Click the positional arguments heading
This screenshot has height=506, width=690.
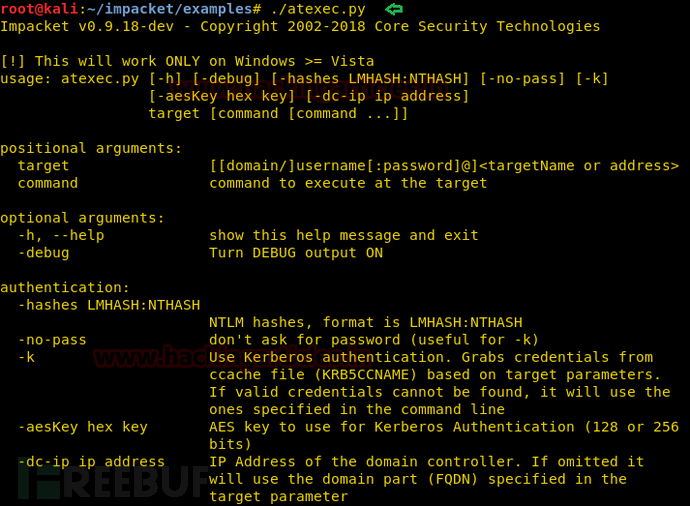tap(91, 149)
